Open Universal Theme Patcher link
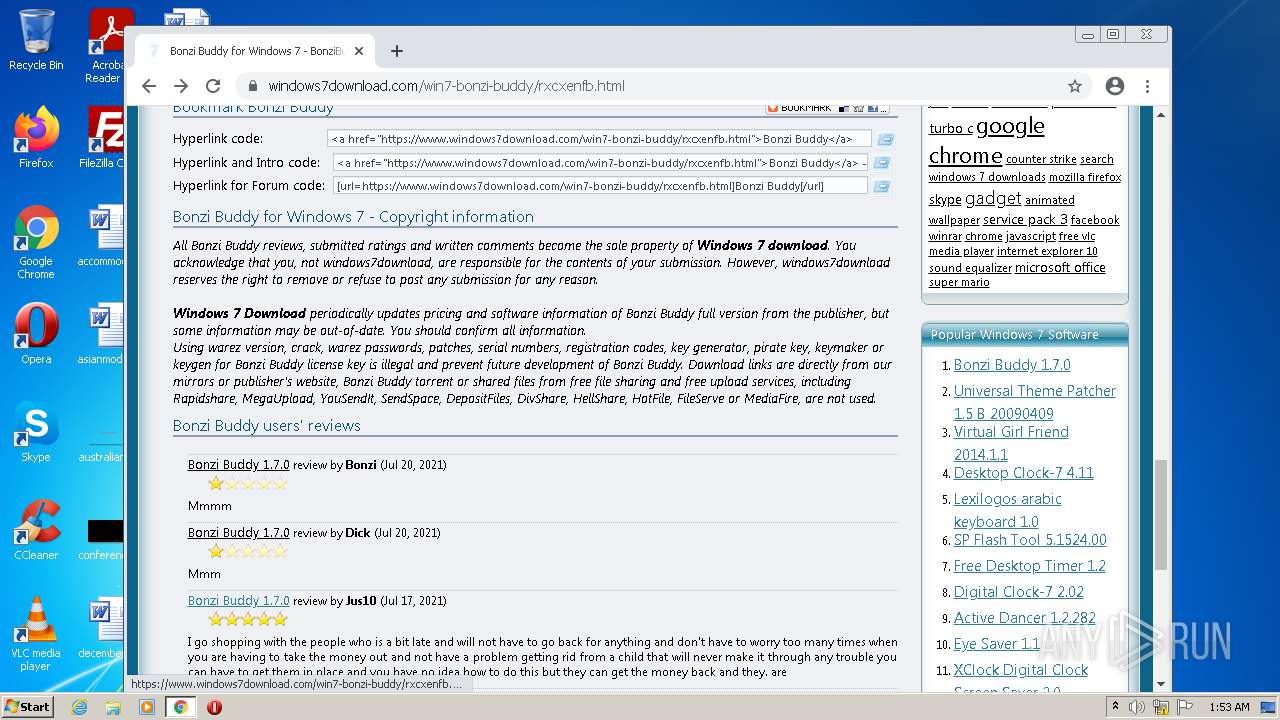1280x720 pixels. pyautogui.click(x=1035, y=402)
